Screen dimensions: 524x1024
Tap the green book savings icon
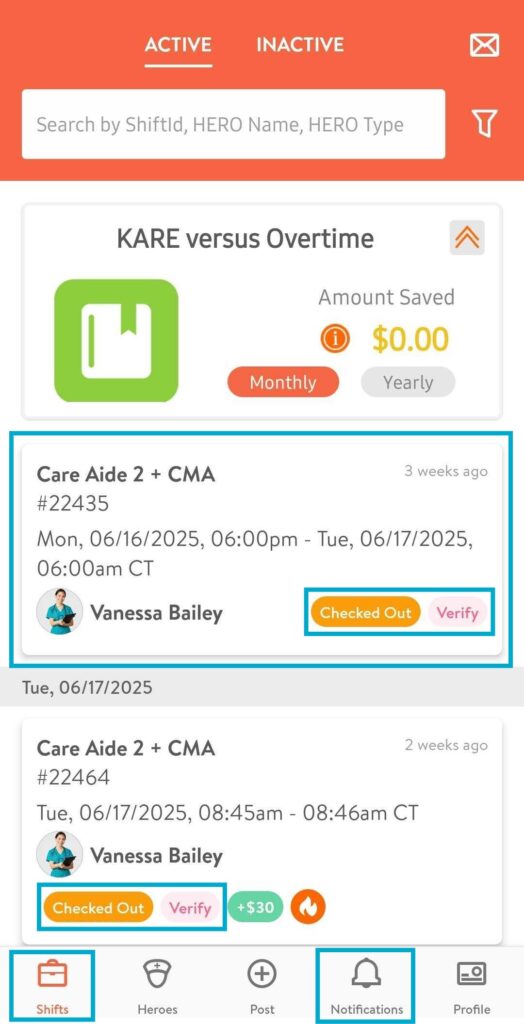coord(116,340)
